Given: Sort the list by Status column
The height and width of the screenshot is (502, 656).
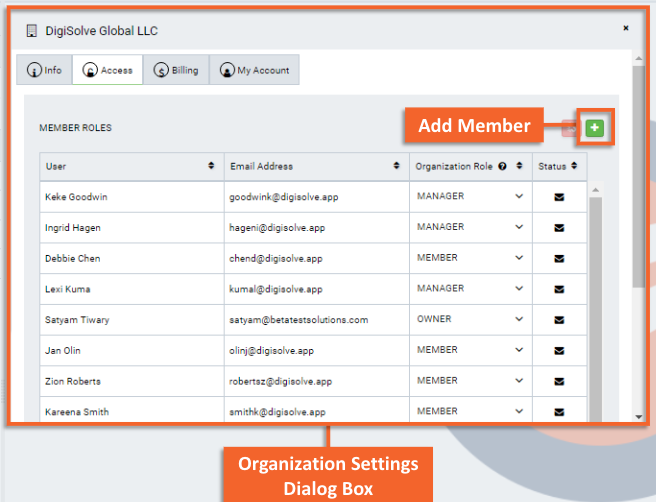Looking at the screenshot, I should coord(575,166).
